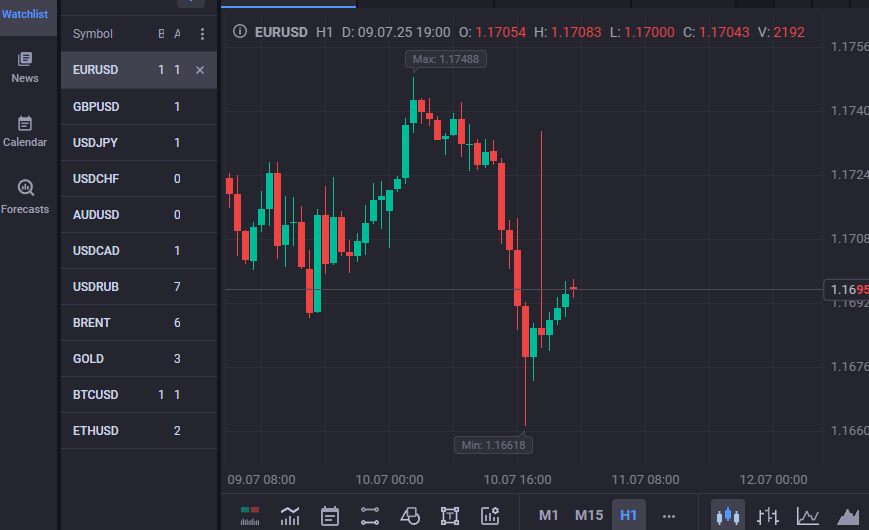
Task: Switch to line chart type
Action: point(808,516)
